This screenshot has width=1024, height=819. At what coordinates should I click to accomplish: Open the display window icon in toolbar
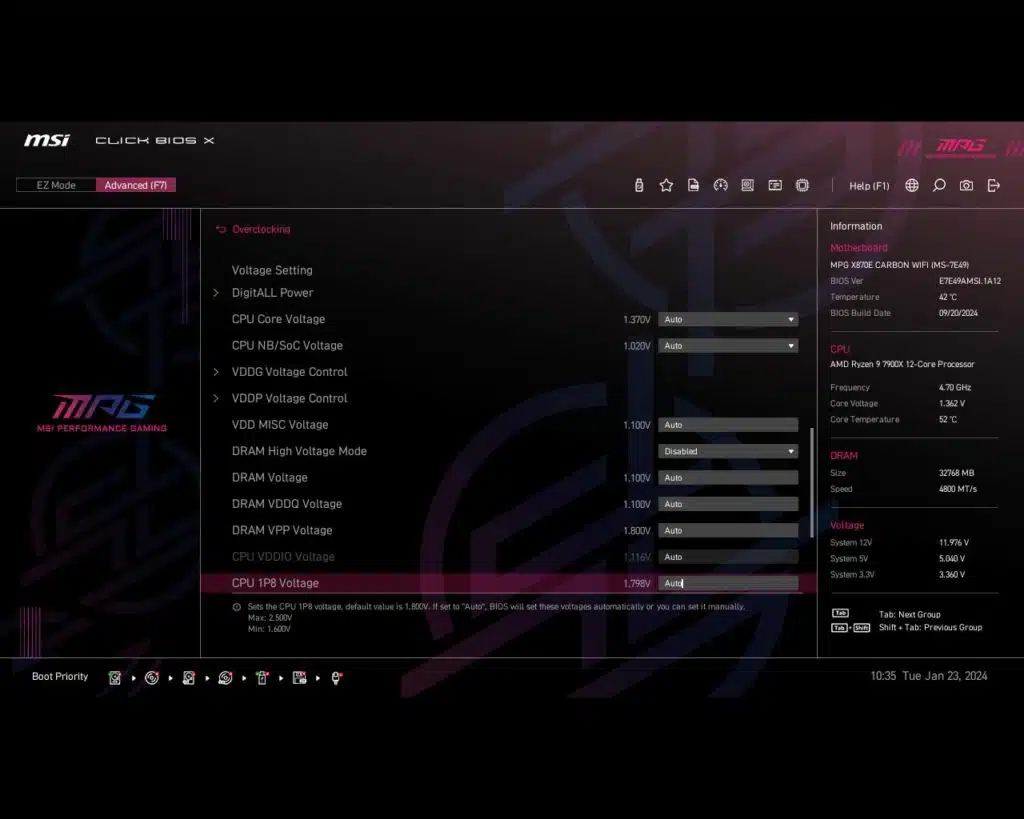click(x=775, y=185)
